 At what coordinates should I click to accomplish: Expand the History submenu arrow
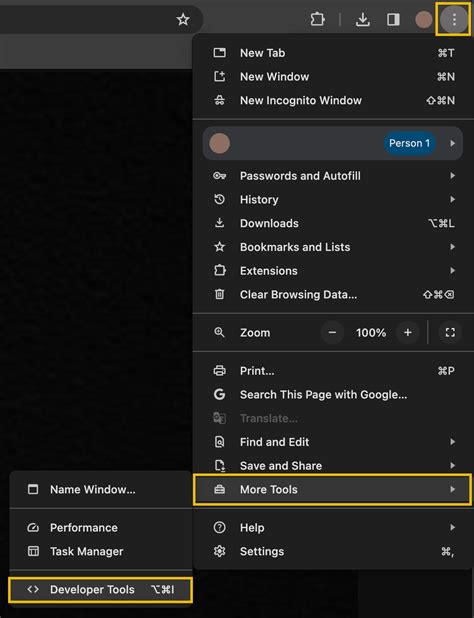coord(452,199)
